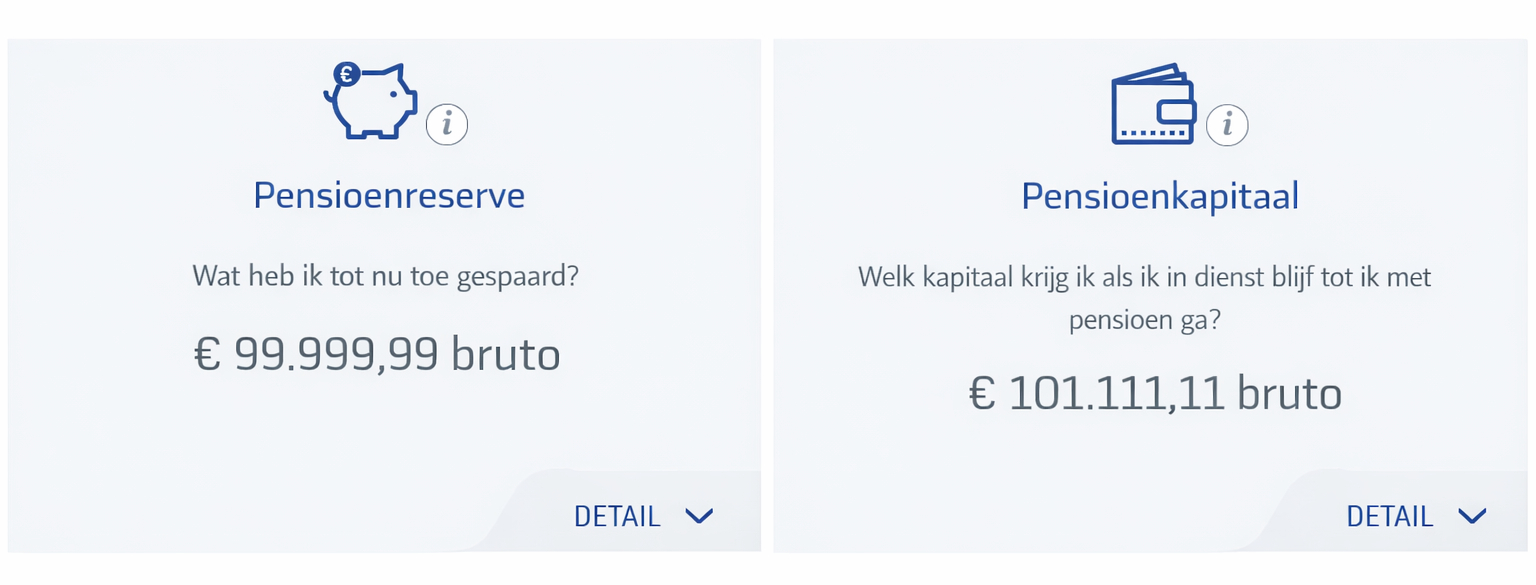Open info icon beside the wallet
Image resolution: width=1536 pixels, height=585 pixels.
click(1227, 125)
